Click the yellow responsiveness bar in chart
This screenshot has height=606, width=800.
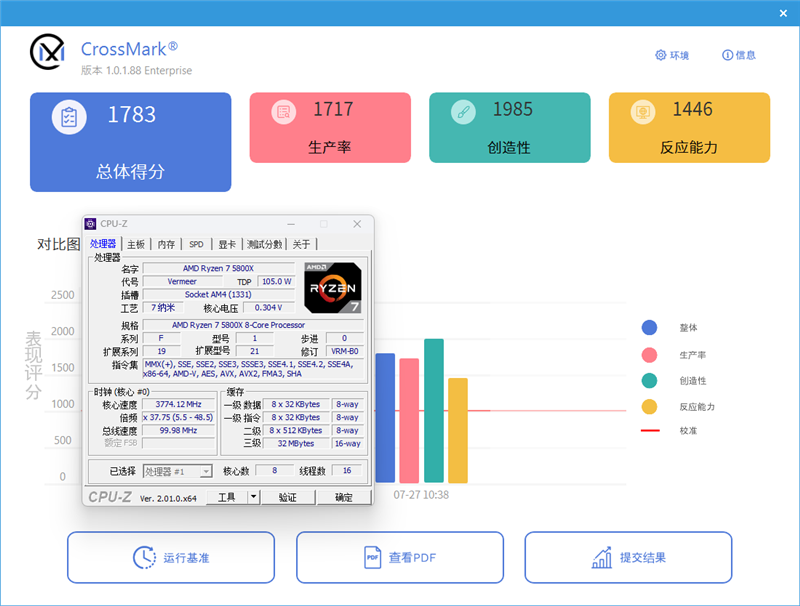pyautogui.click(x=458, y=430)
